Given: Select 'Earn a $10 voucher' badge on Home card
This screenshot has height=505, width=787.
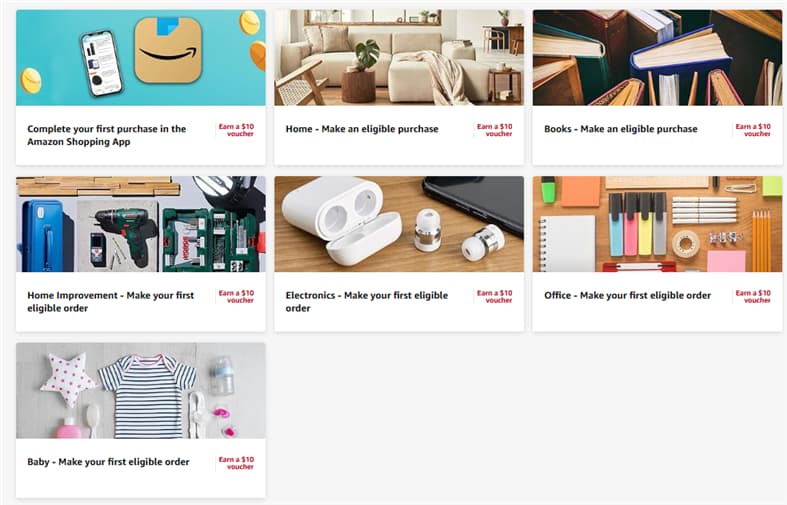Looking at the screenshot, I should click(494, 130).
